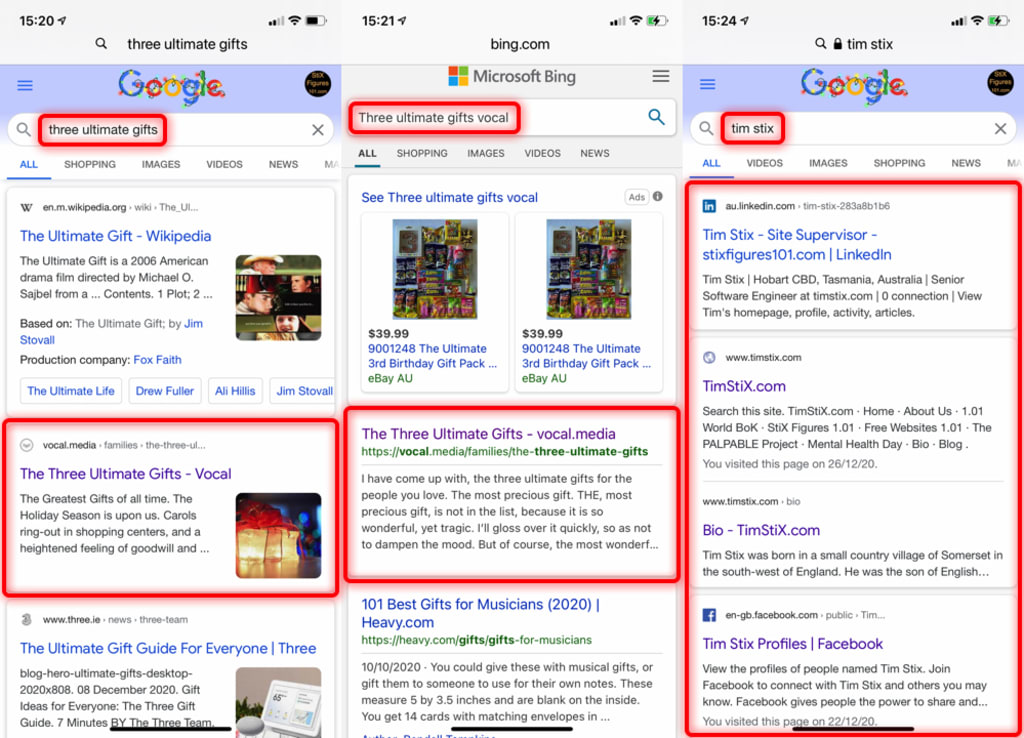Select IMAGES tab in left Google results
The image size is (1024, 738).
pyautogui.click(x=161, y=165)
